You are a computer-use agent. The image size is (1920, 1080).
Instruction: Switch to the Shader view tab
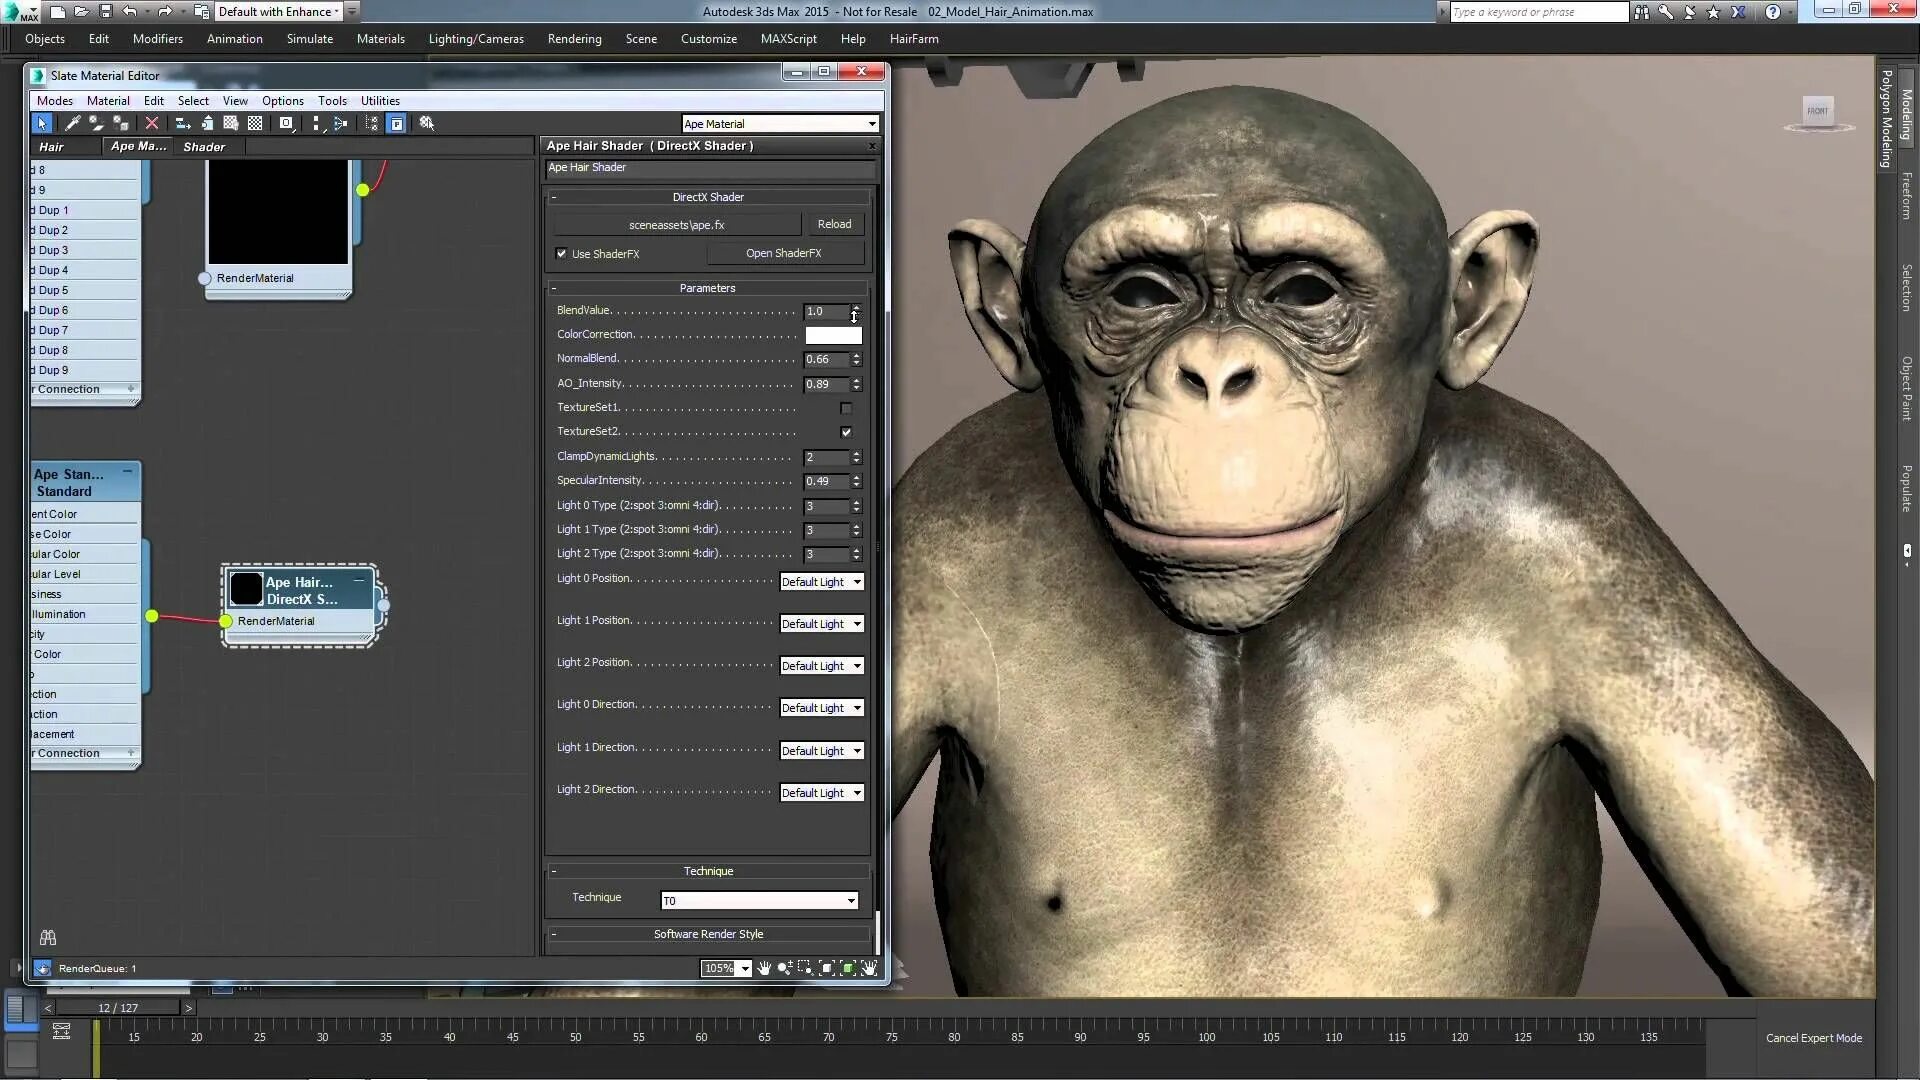[204, 147]
